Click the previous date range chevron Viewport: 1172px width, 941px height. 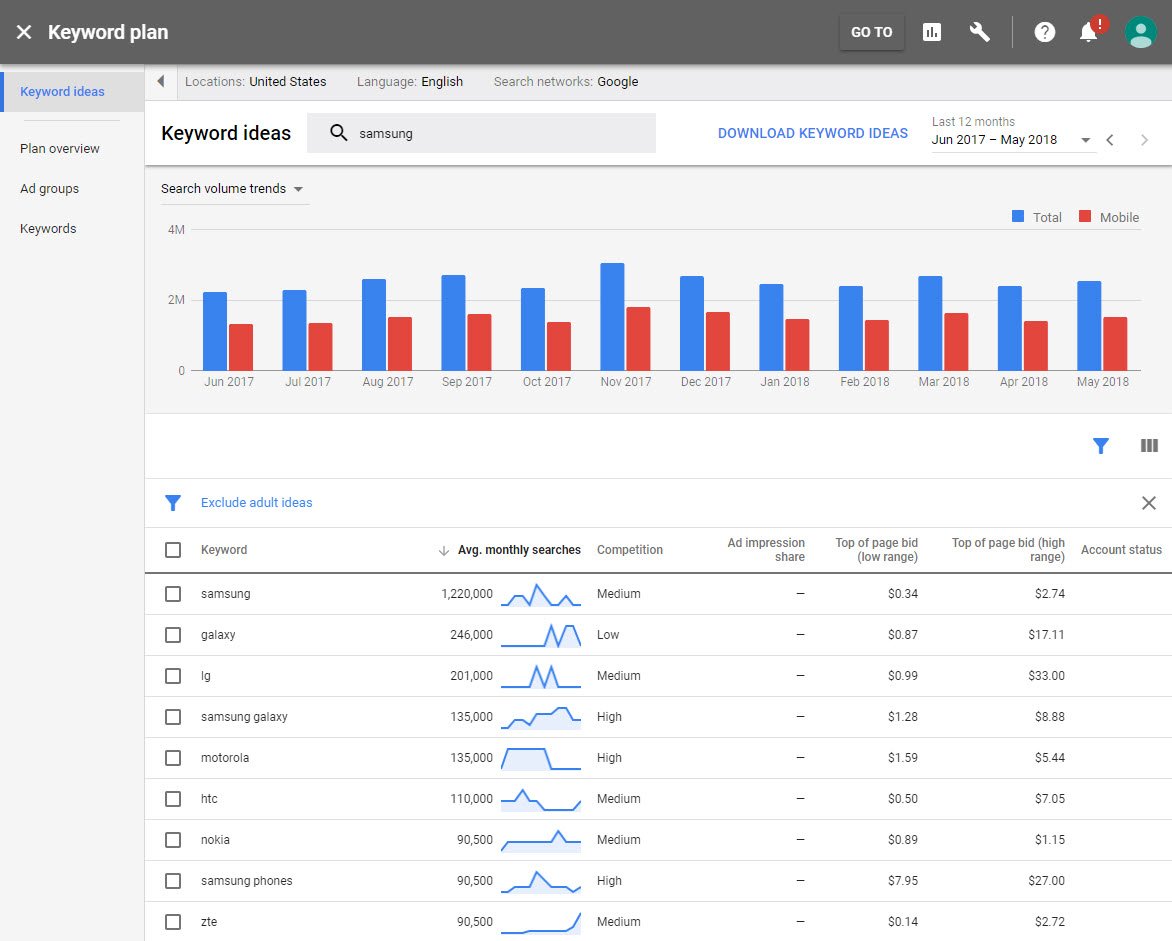[x=1112, y=140]
